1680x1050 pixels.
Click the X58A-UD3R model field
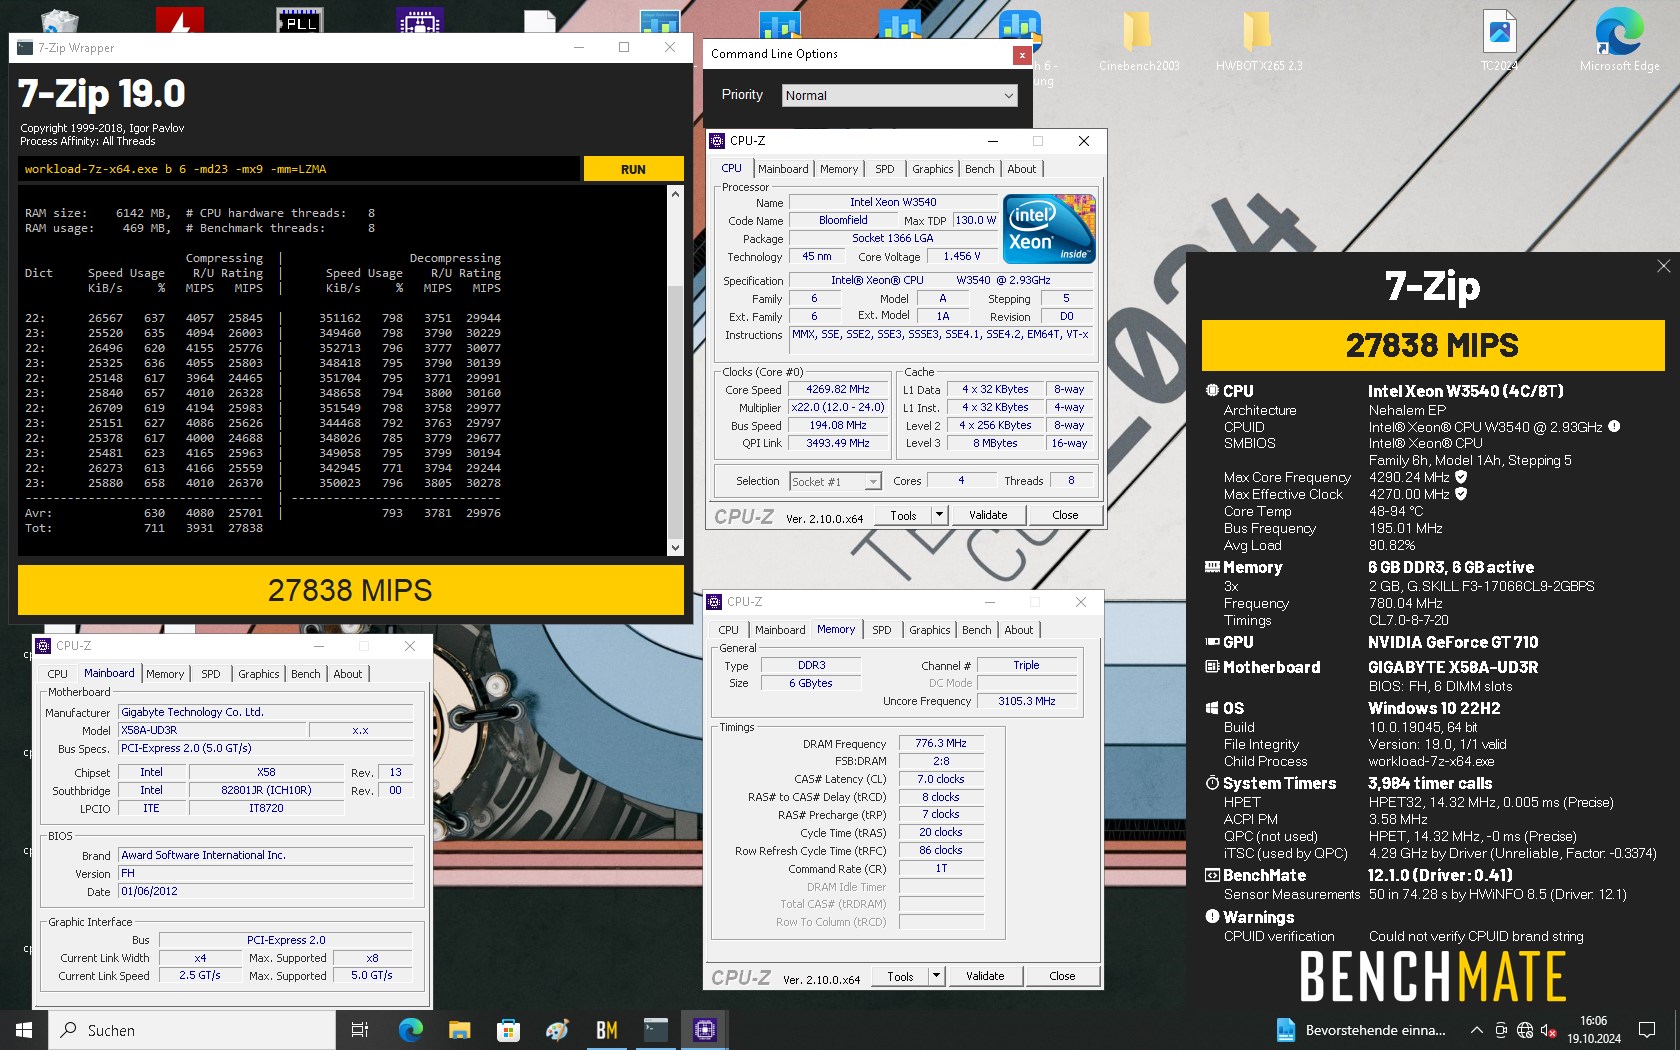(212, 730)
